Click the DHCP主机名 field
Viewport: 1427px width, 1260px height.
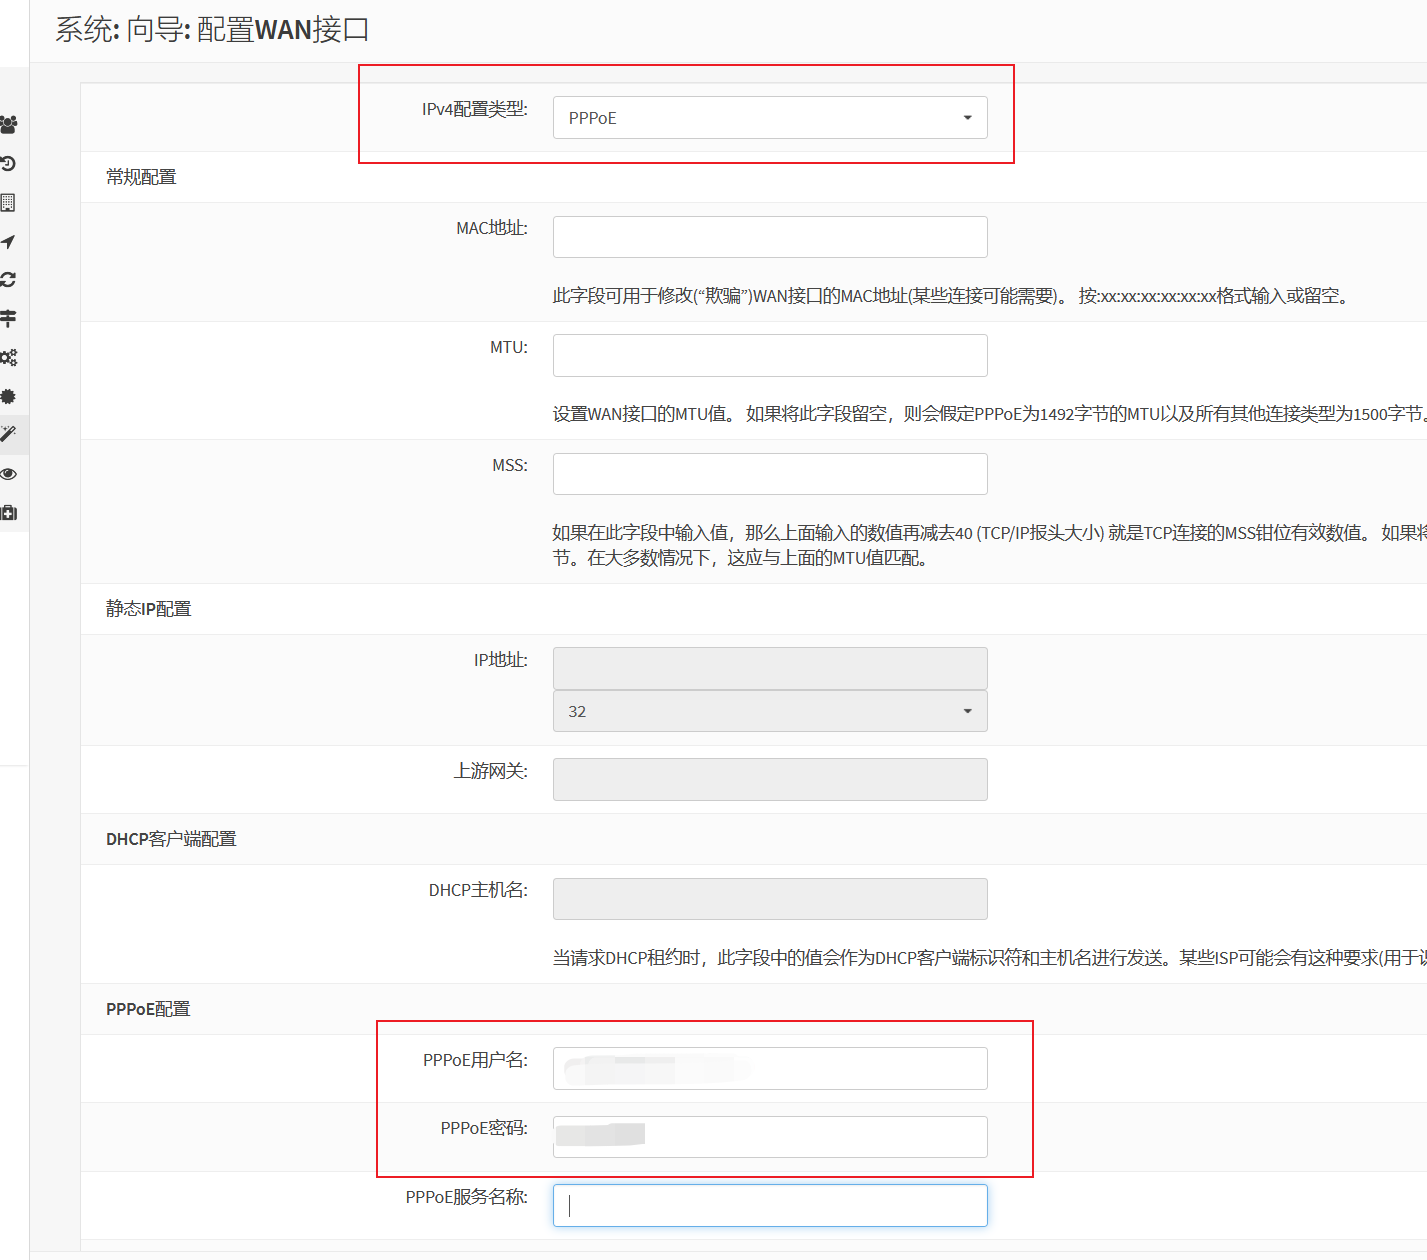[x=770, y=899]
